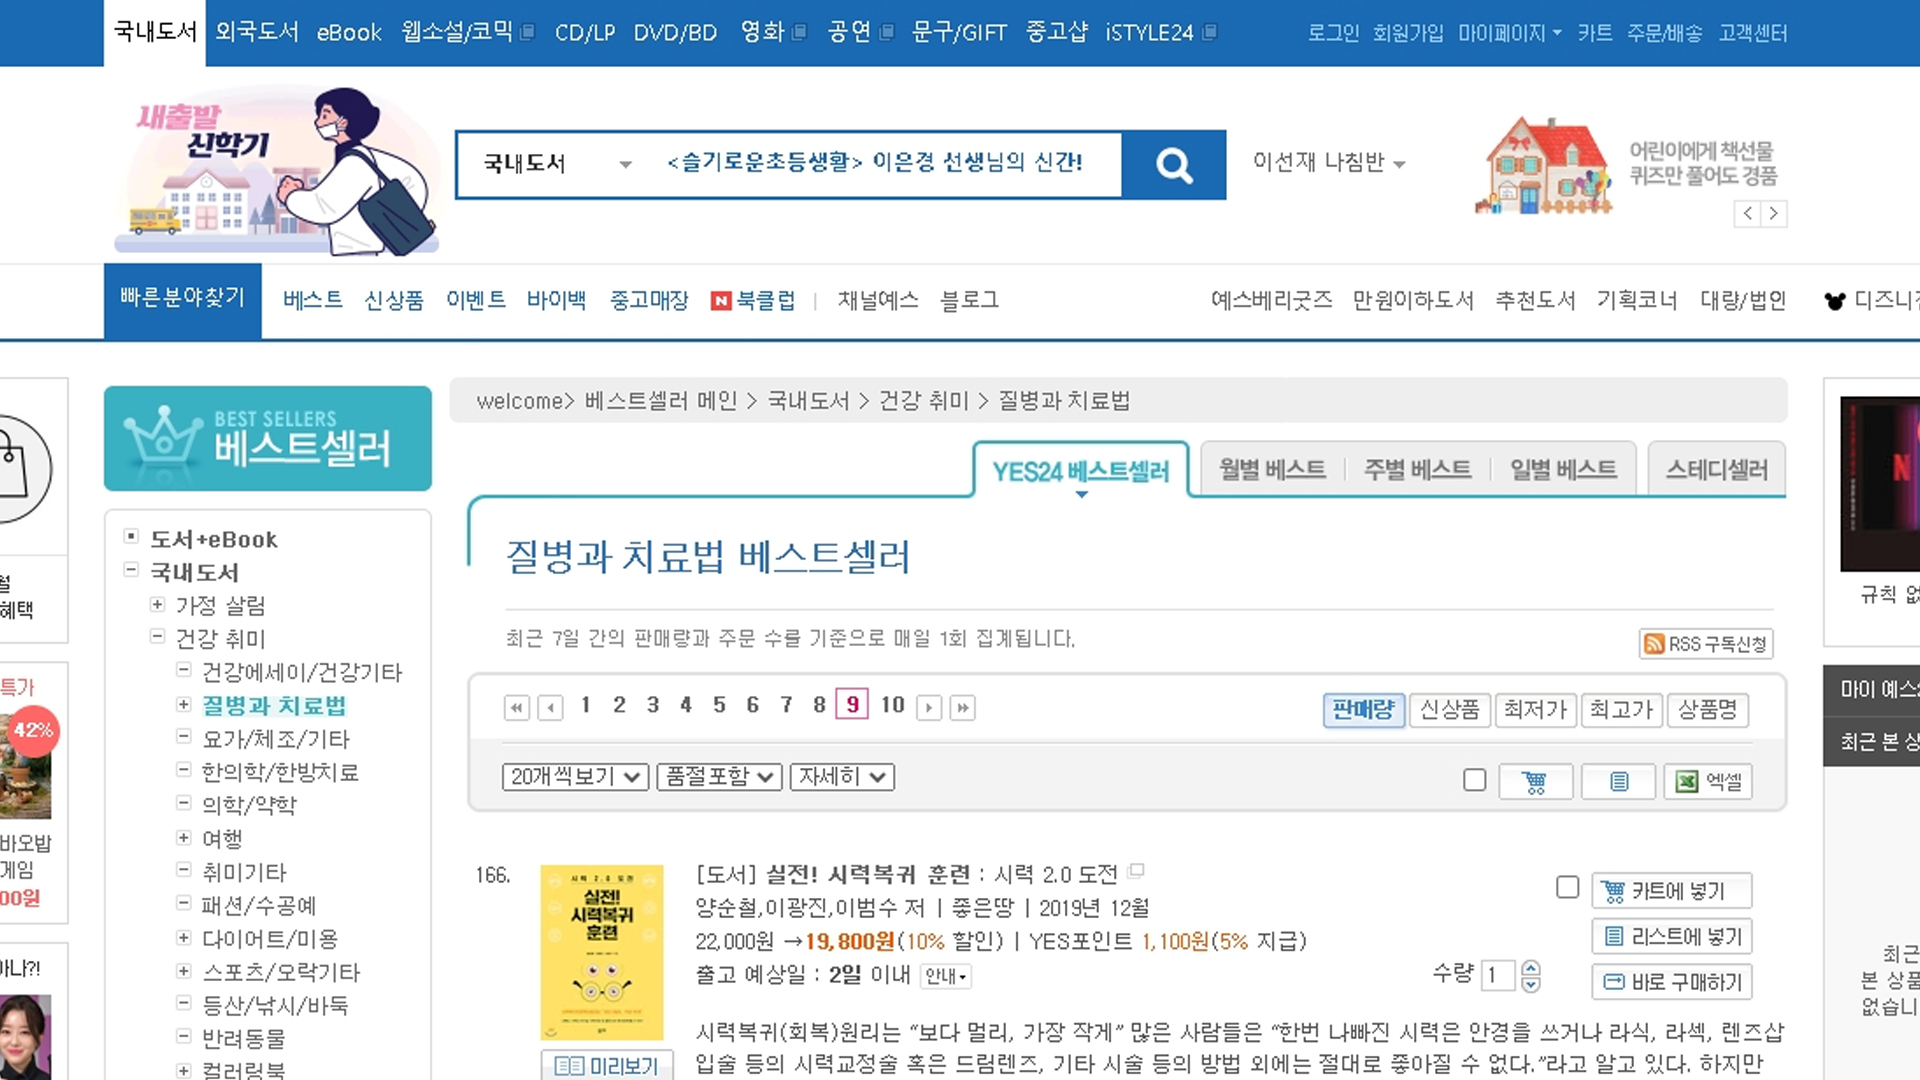Sort by 신상품
Viewport: 1920px width, 1080px height.
pyautogui.click(x=1449, y=710)
